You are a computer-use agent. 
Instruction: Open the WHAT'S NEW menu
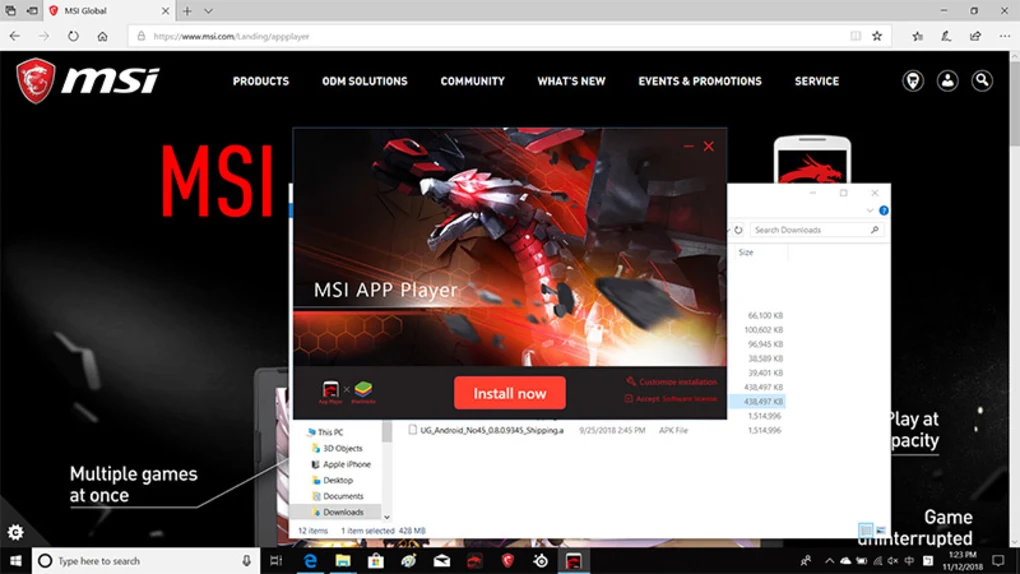click(571, 81)
